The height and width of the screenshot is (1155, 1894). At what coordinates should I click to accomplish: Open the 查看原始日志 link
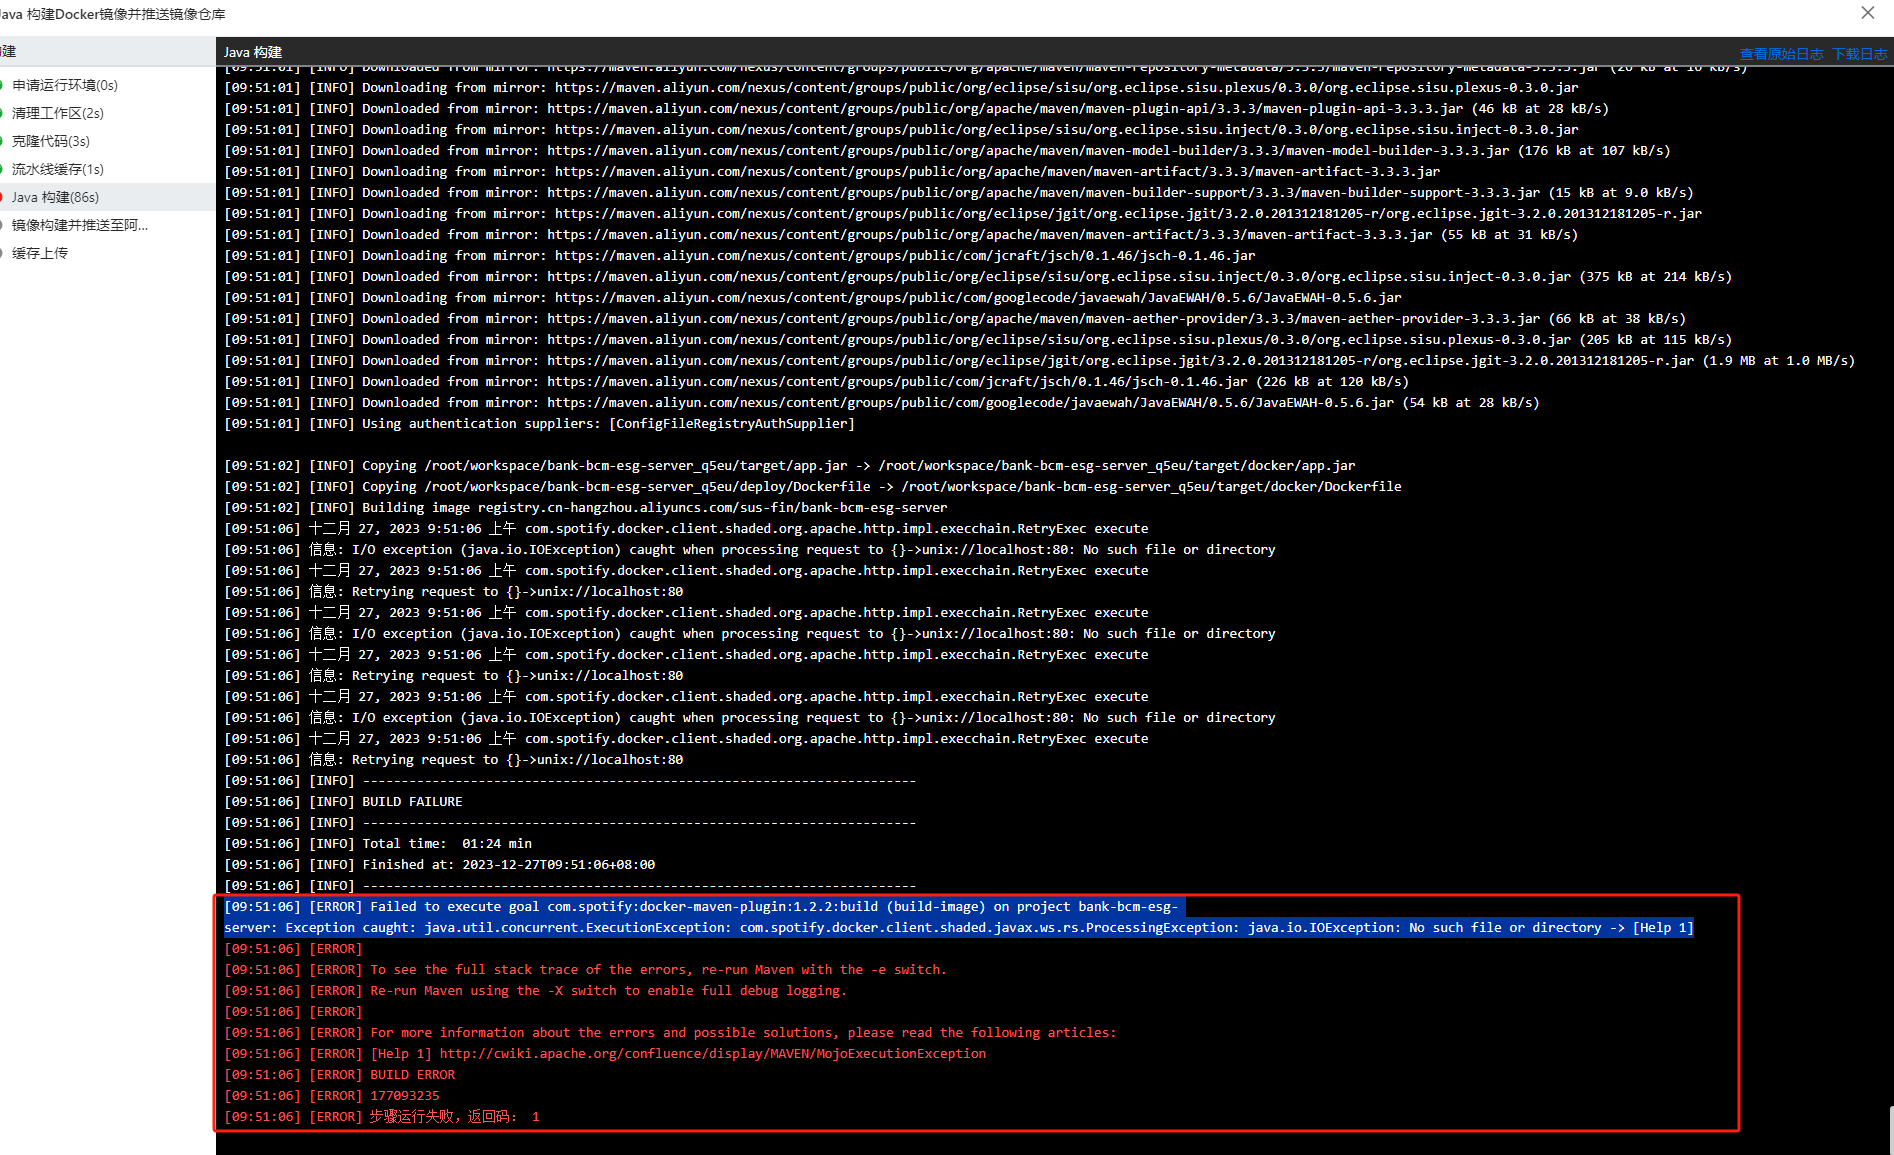pos(1781,54)
